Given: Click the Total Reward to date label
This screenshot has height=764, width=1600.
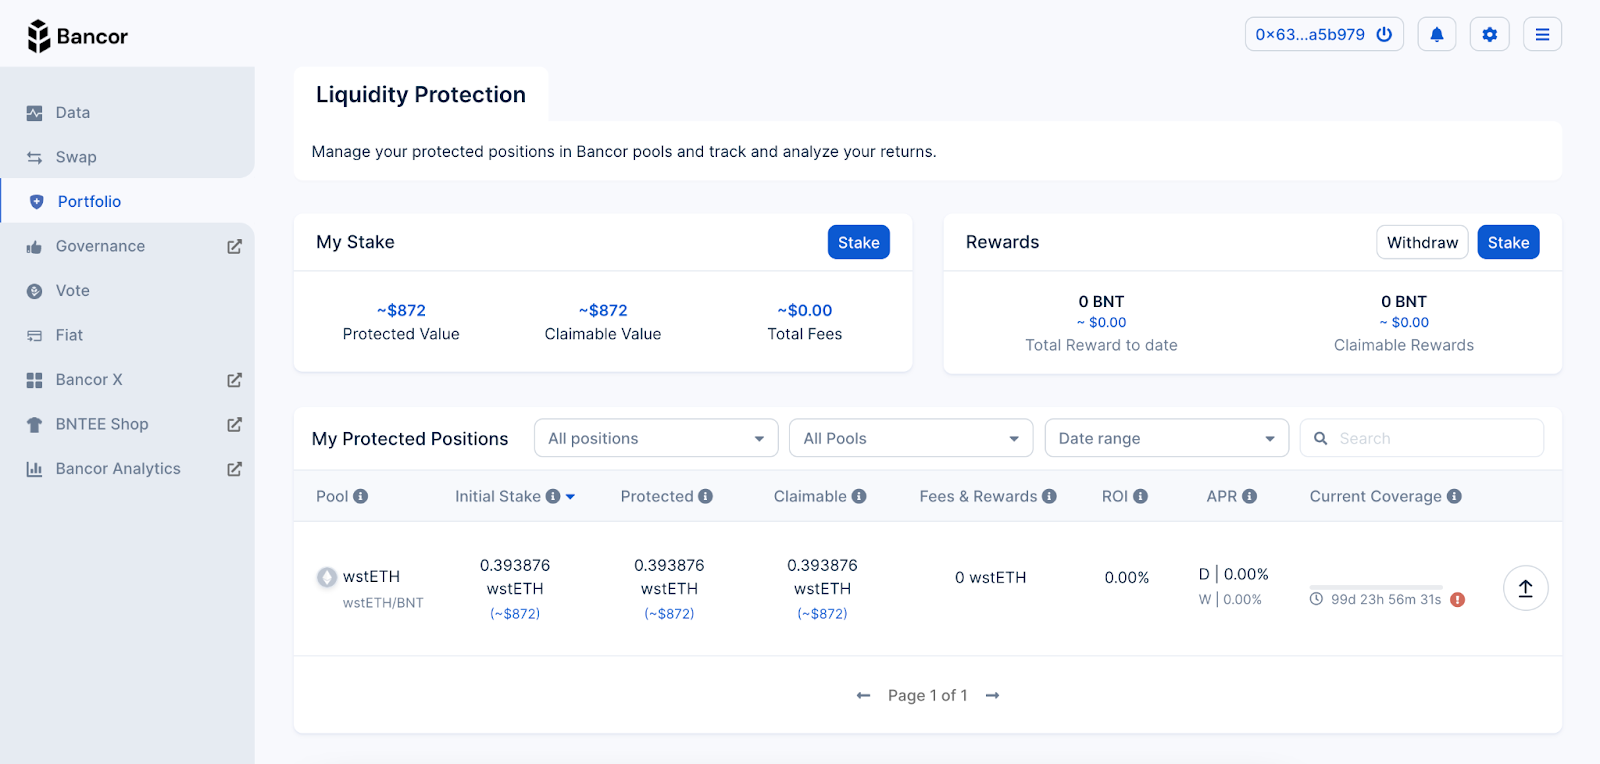Looking at the screenshot, I should point(1101,345).
